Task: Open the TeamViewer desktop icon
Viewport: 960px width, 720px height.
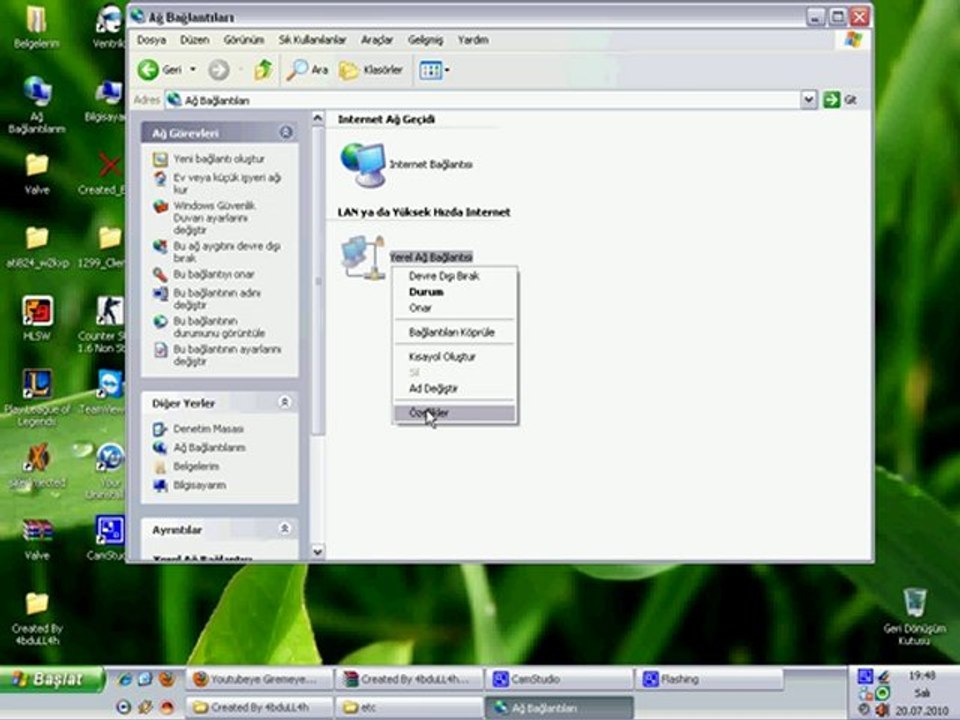Action: (110, 392)
